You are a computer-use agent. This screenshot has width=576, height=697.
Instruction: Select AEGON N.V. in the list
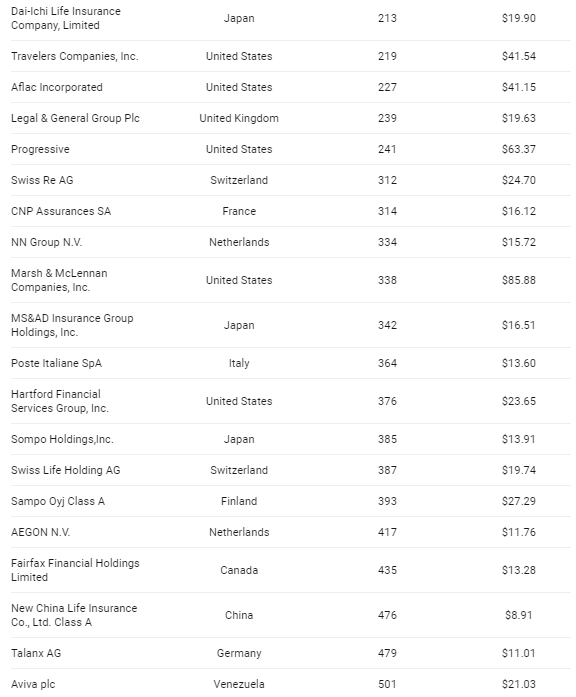pyautogui.click(x=40, y=532)
